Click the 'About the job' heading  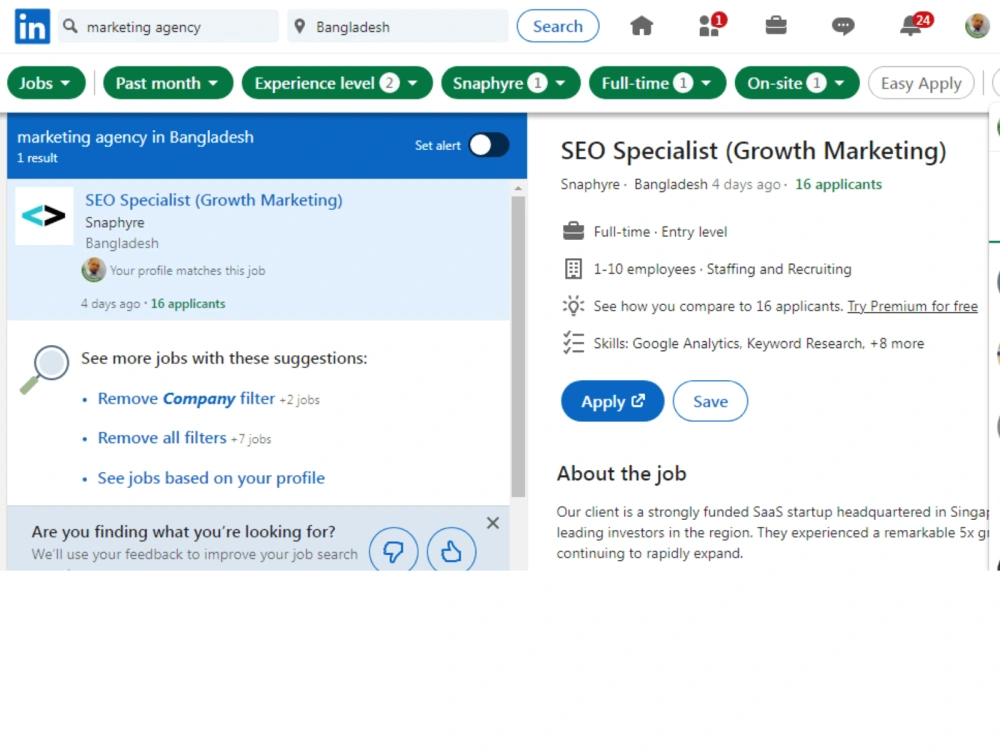[621, 473]
